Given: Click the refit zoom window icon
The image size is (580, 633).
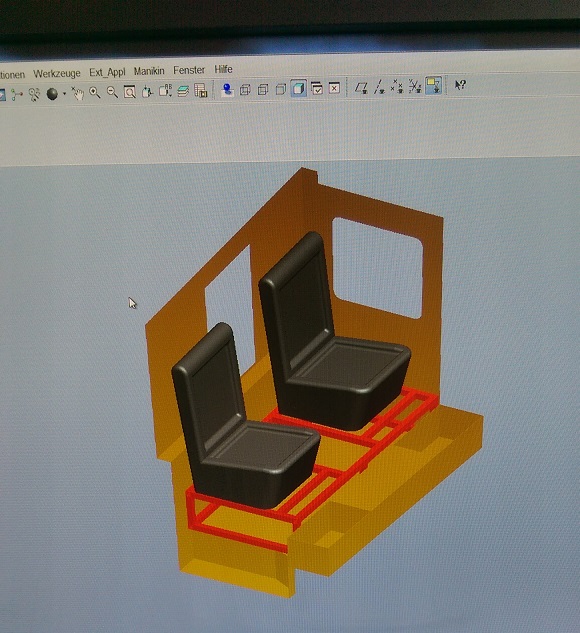Looking at the screenshot, I should pos(130,92).
